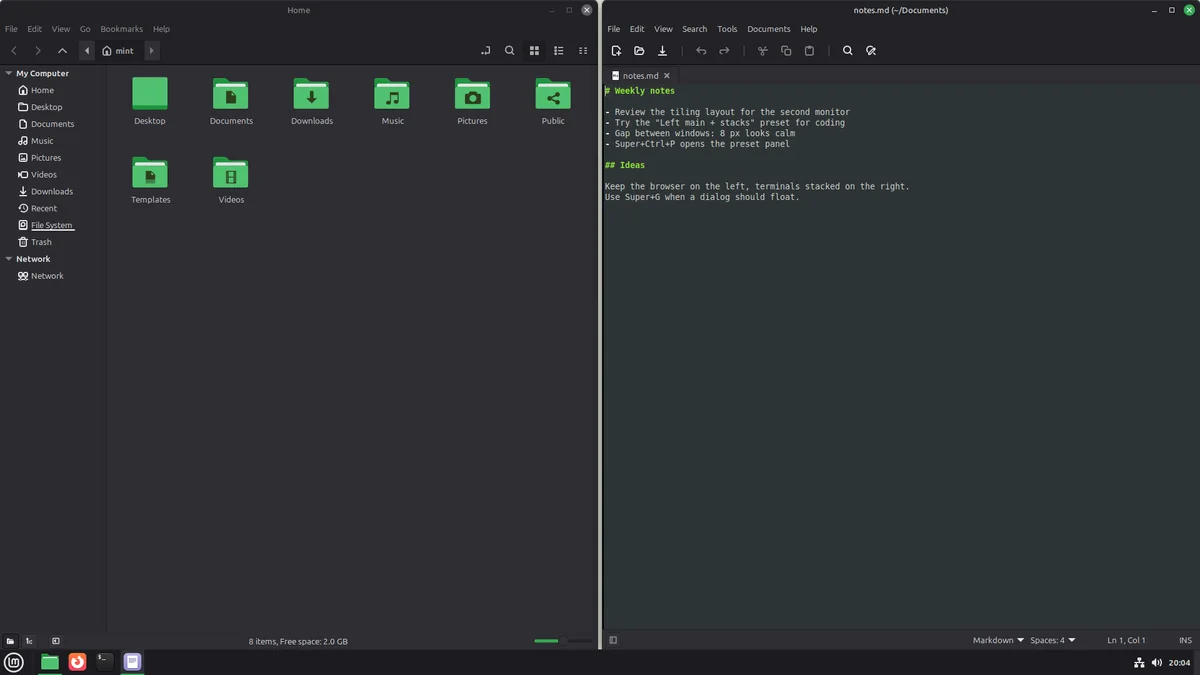This screenshot has height=675, width=1200.
Task: Open the Linux Mint start menu
Action: 14,661
